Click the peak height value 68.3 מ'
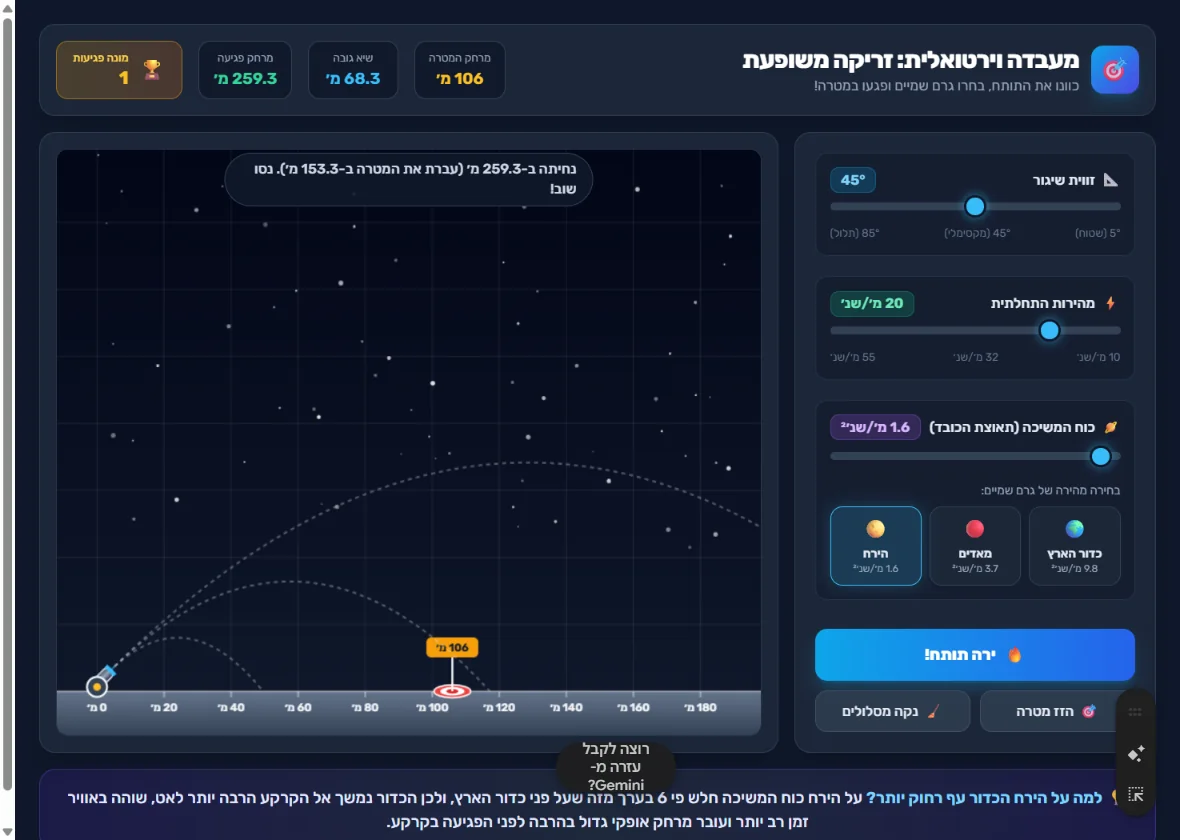The height and width of the screenshot is (840, 1180). pyautogui.click(x=353, y=78)
